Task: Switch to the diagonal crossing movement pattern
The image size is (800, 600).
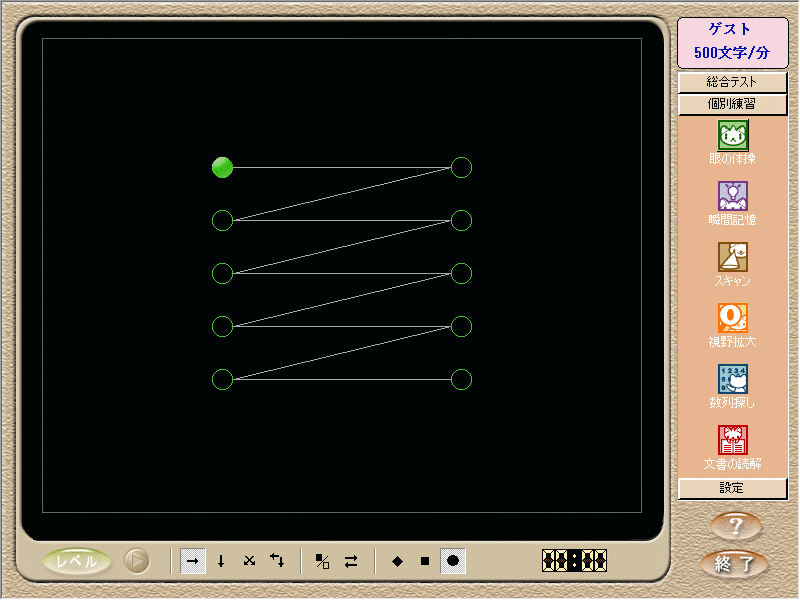Action: point(249,561)
